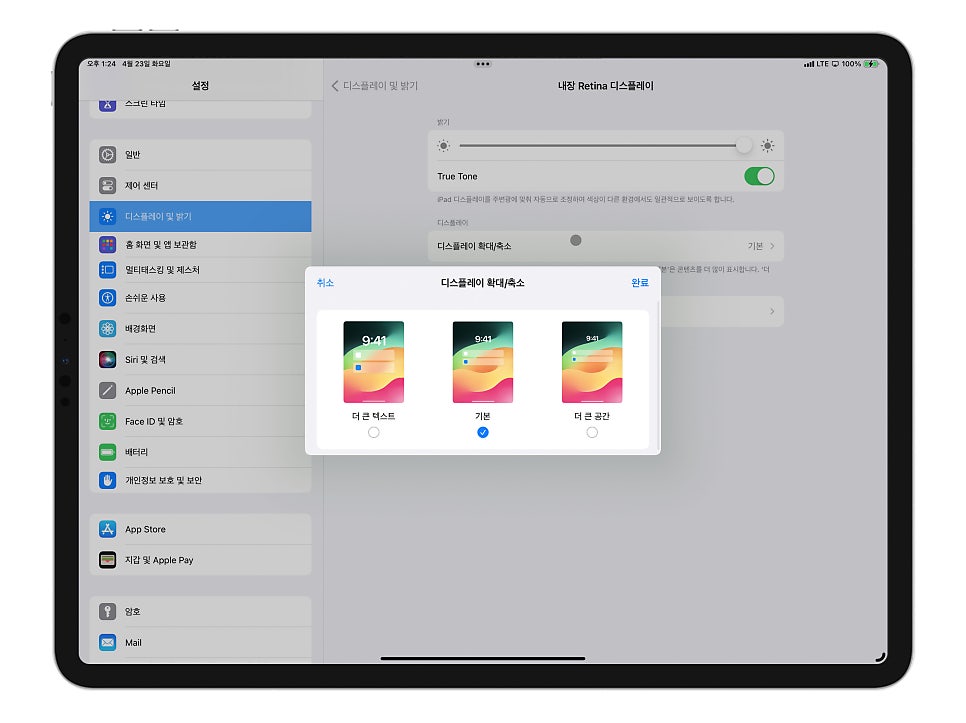Click the 100% battery percentage text
Viewport: 966px width, 723px height.
851,63
